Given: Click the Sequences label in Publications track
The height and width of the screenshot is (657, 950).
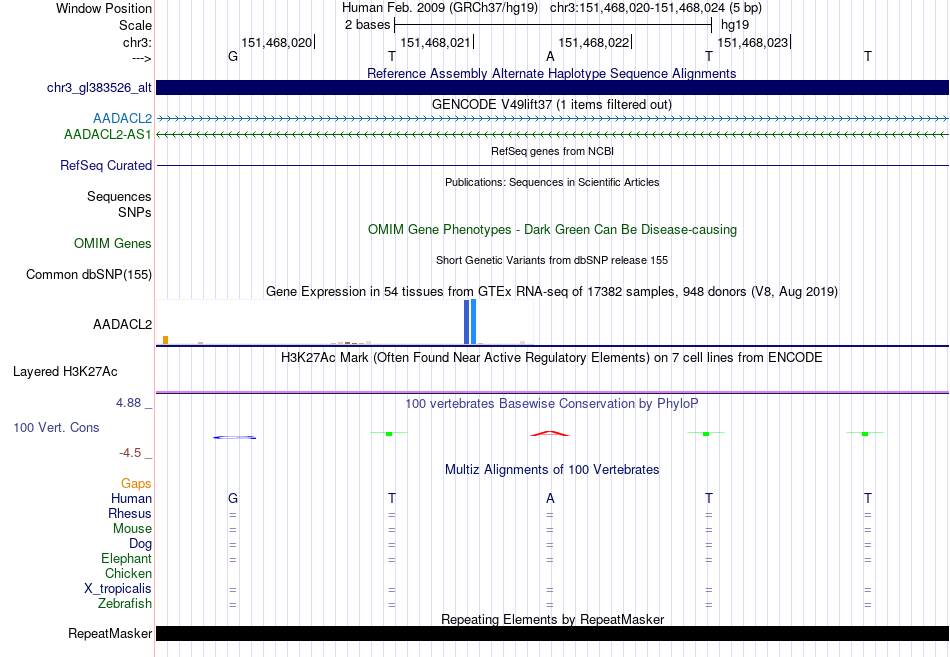Looking at the screenshot, I should [x=119, y=196].
